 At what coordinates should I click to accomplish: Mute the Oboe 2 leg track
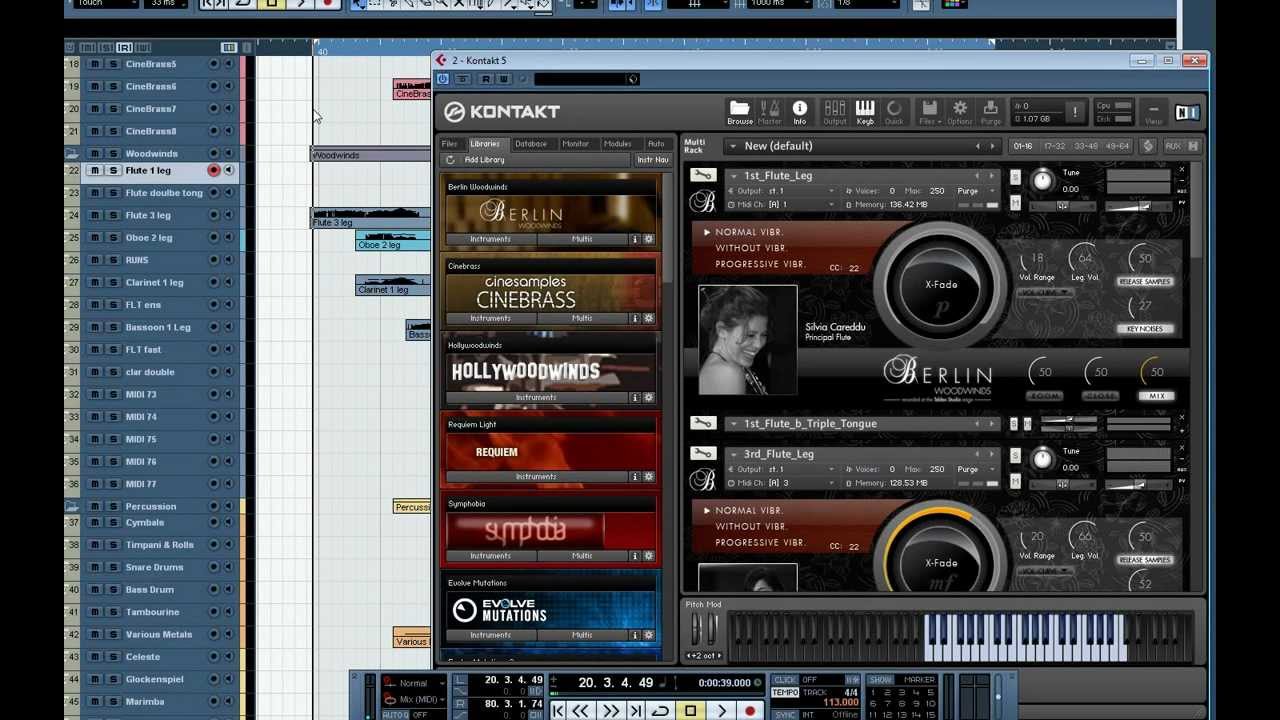95,238
